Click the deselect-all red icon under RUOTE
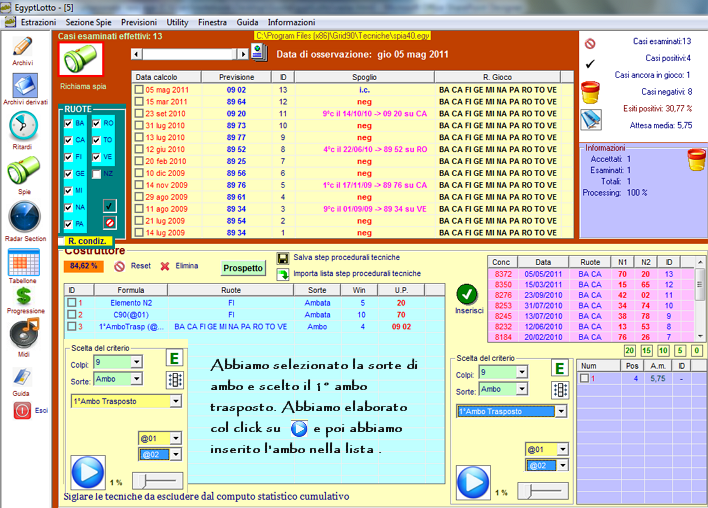This screenshot has height=508, width=708. 109,223
